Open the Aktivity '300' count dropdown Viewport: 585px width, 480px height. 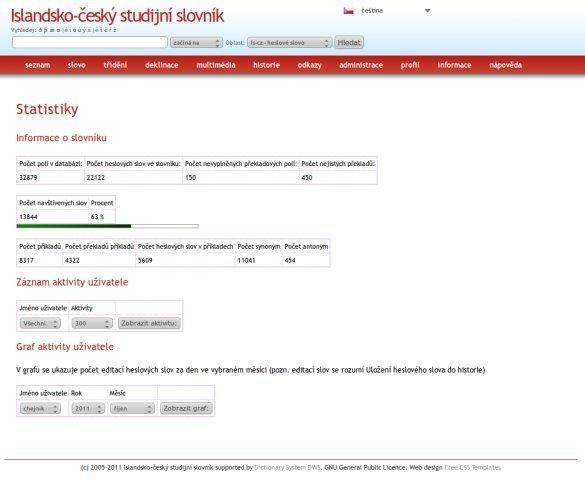[x=92, y=323]
